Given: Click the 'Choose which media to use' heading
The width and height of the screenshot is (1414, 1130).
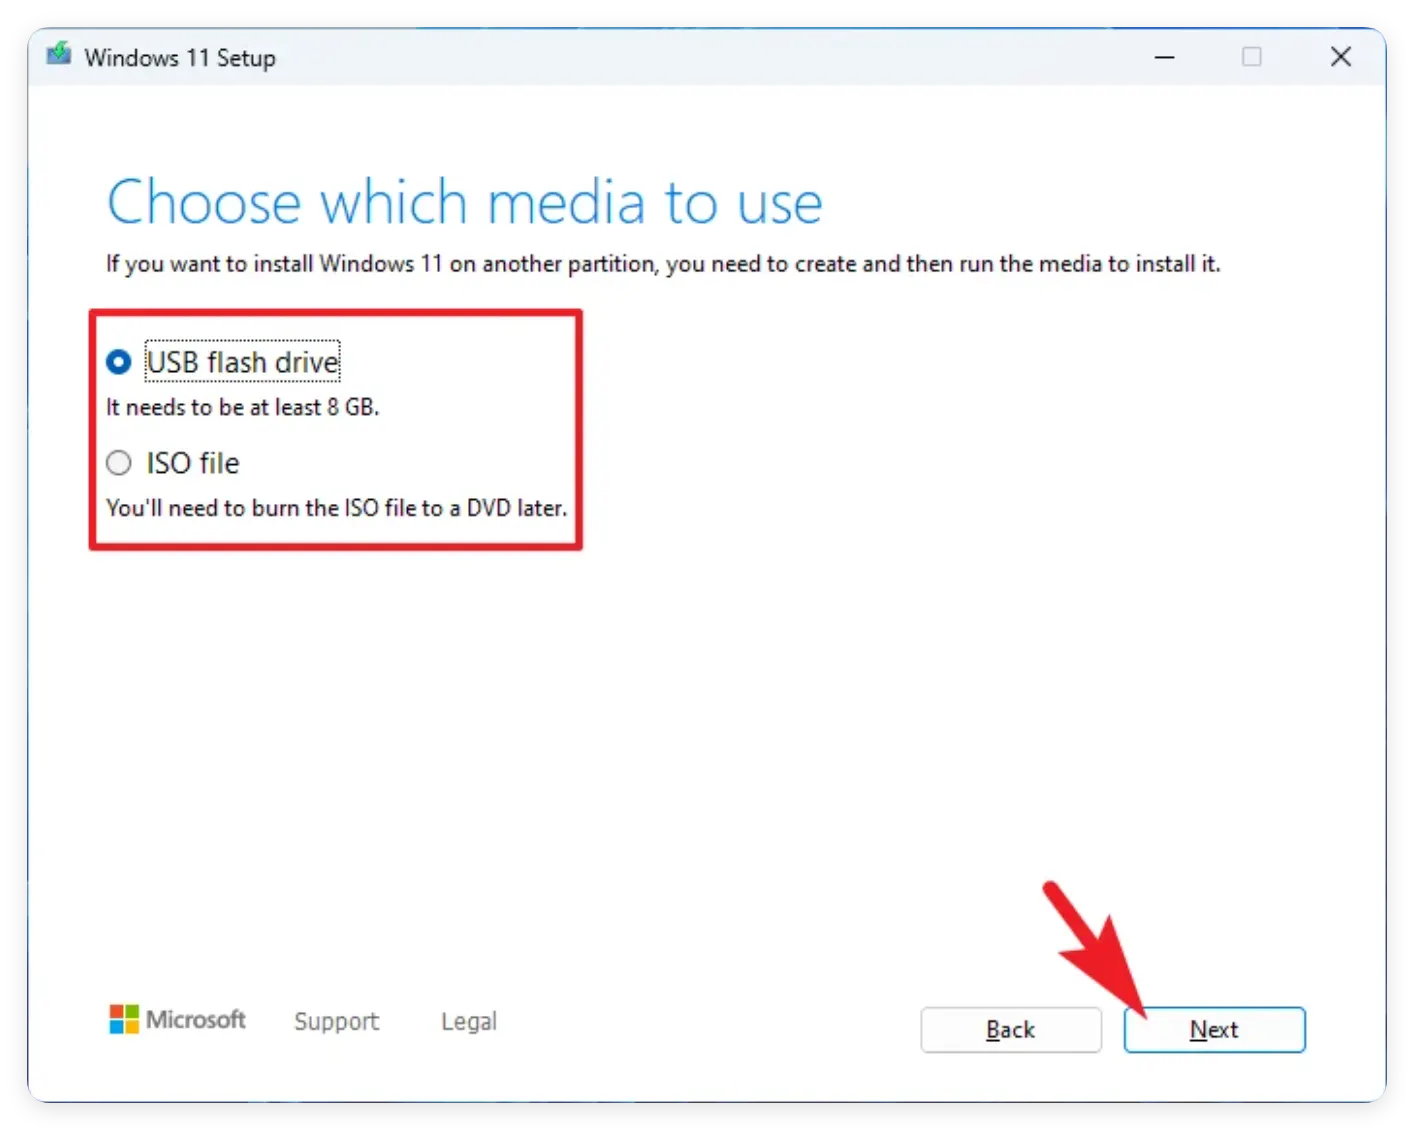Looking at the screenshot, I should click(465, 202).
